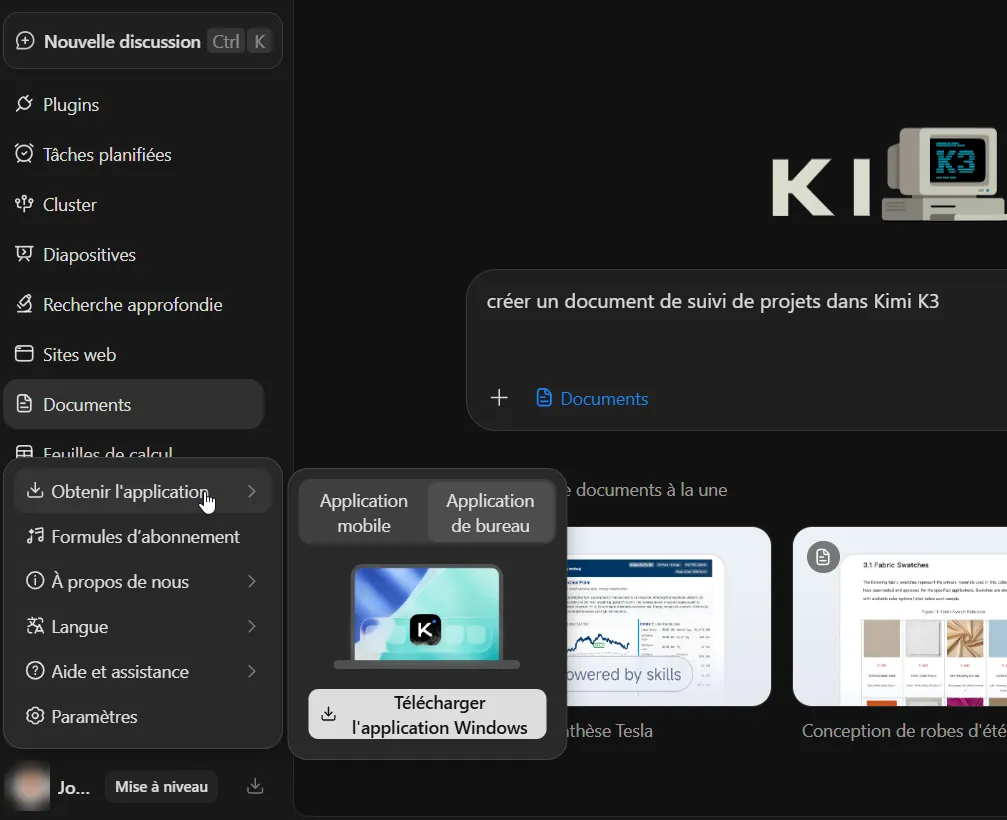Screen dimensions: 1007x820
Task: Select Documents in the sidebar
Action: 134,405
